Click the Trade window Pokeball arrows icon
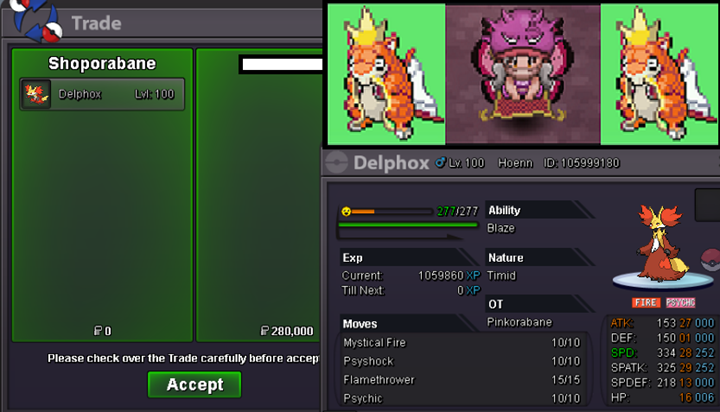720x412 pixels. (37, 19)
